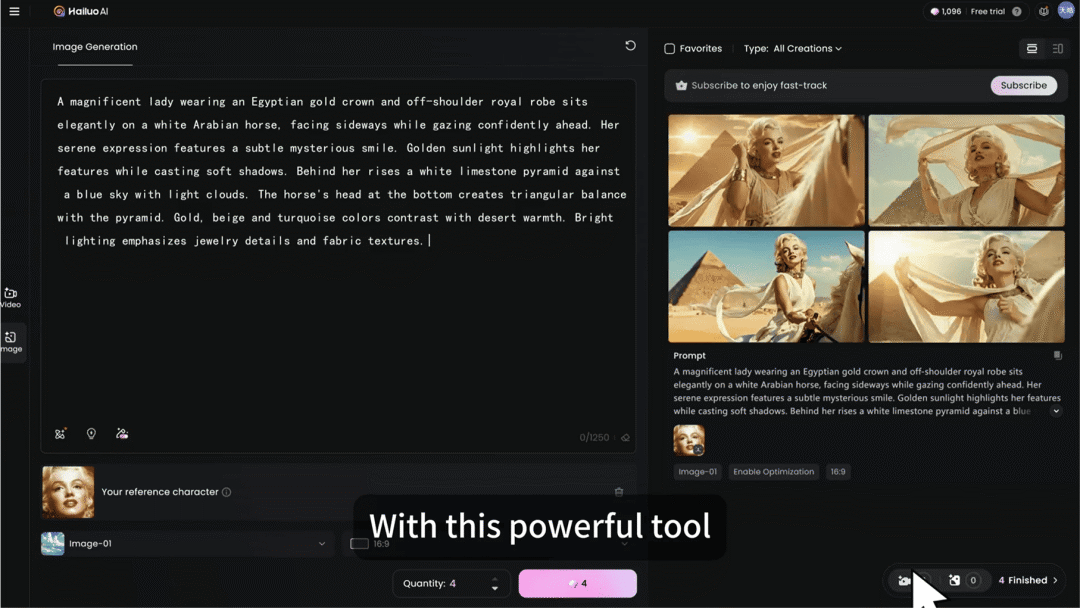Click the pink generate button showing 4
This screenshot has width=1080, height=608.
577,583
